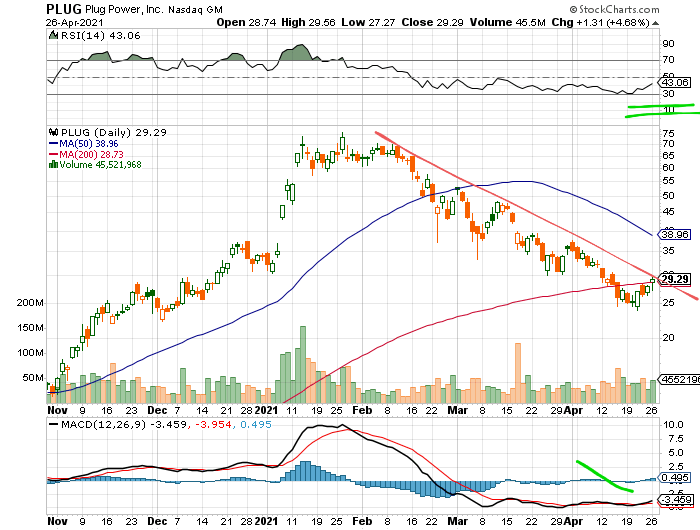Click the MACD value tag -3.459 on right
700x530 pixels.
coord(675,500)
